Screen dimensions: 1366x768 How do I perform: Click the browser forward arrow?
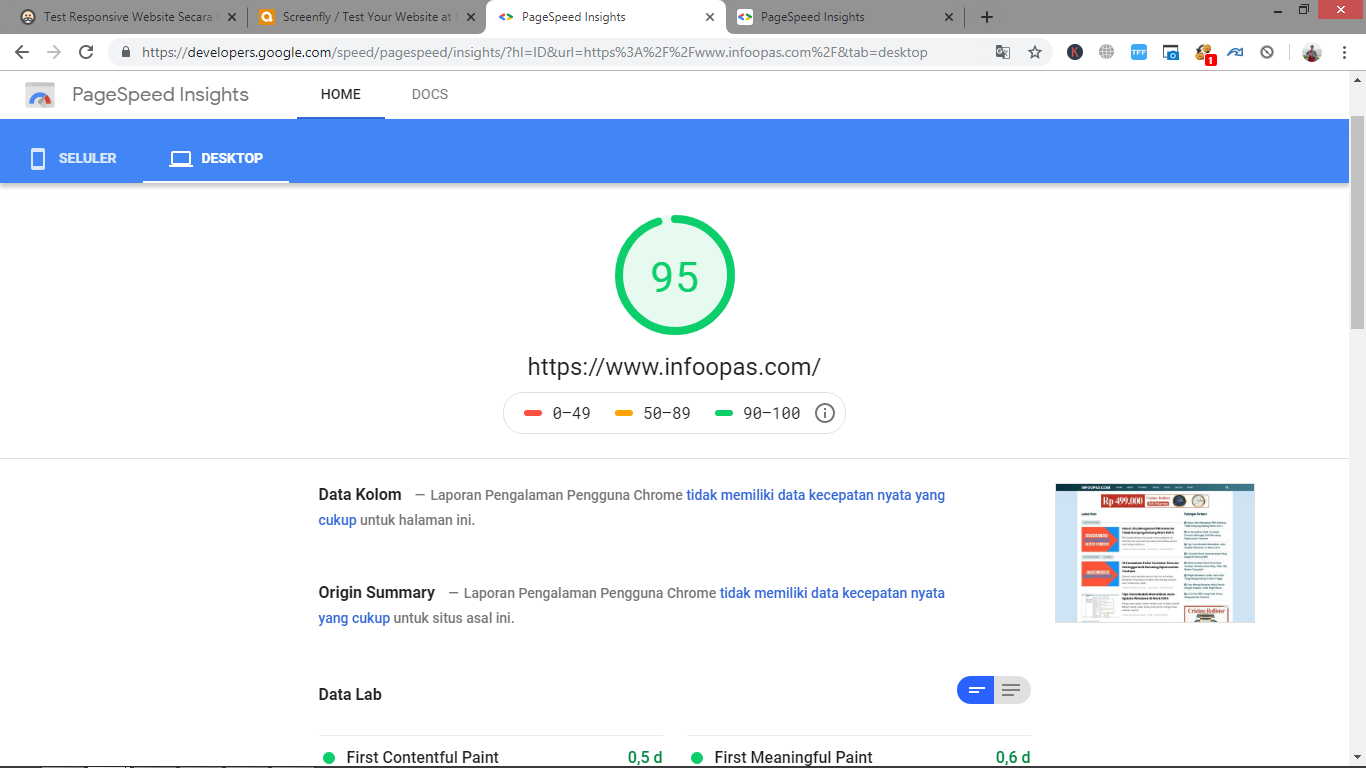[x=54, y=52]
